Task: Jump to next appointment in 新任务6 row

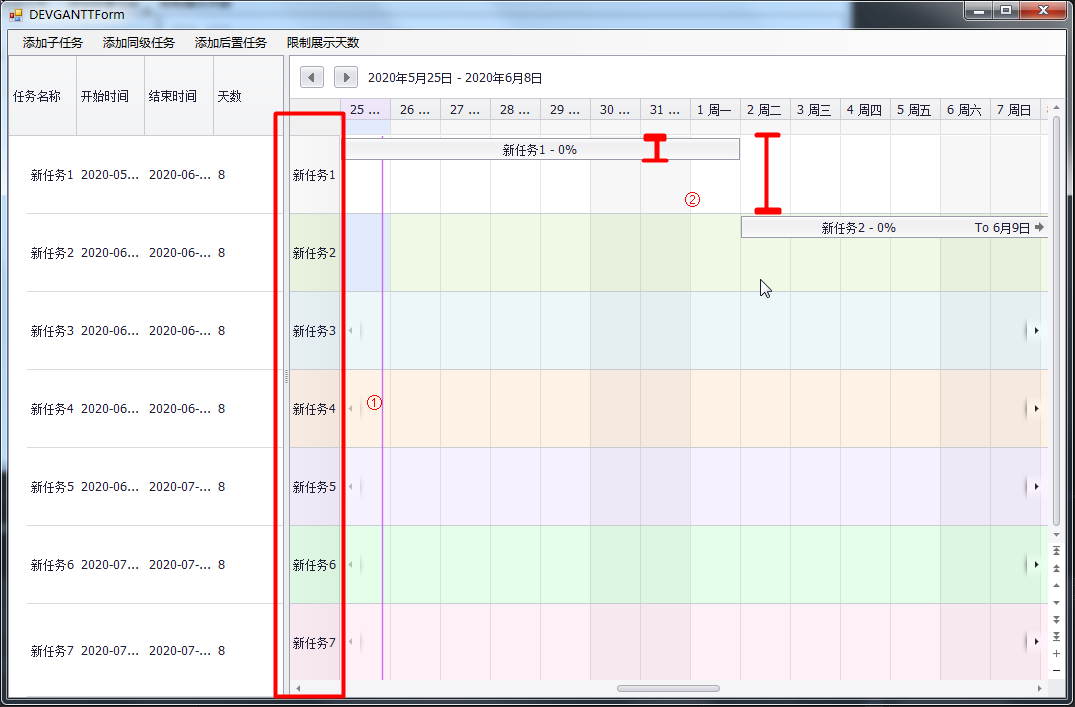Action: [x=1036, y=564]
